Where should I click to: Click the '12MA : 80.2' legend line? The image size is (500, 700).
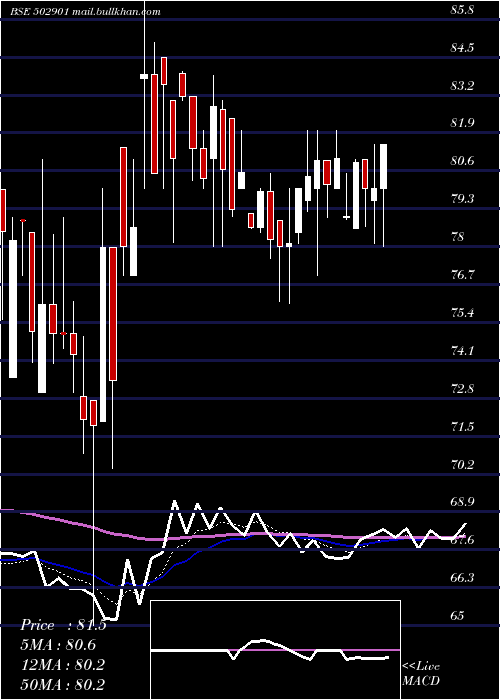coord(63,665)
